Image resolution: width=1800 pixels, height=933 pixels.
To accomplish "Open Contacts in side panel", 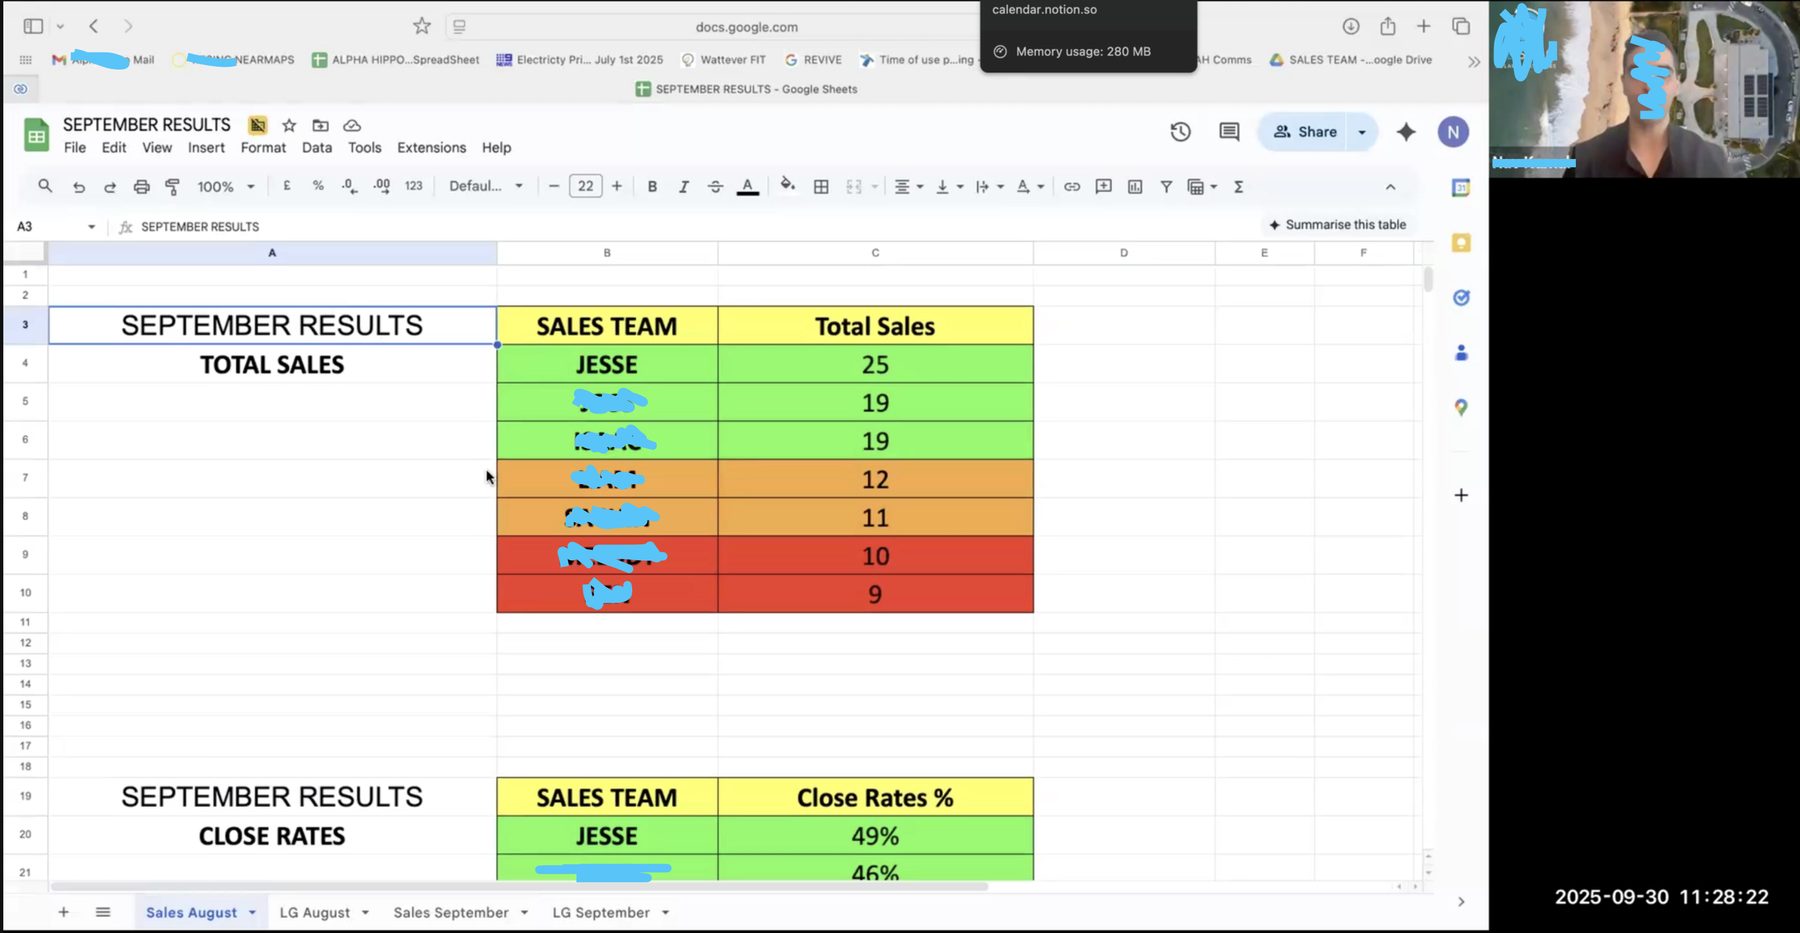I will click(1461, 352).
